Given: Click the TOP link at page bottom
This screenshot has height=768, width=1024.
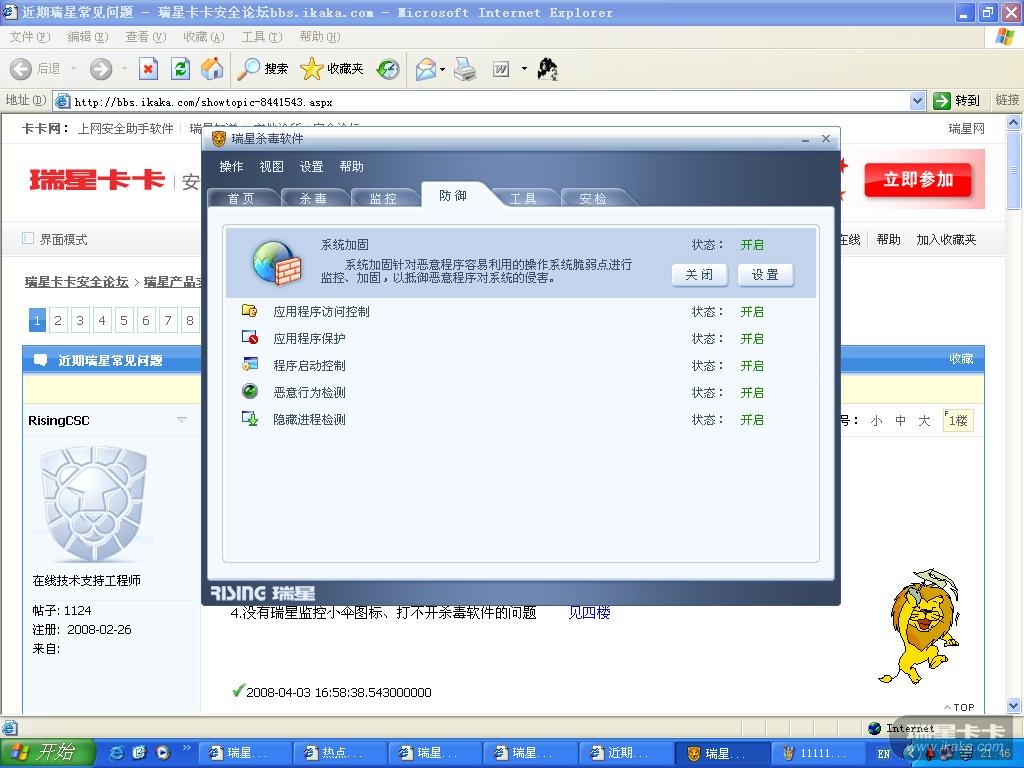Looking at the screenshot, I should 959,707.
